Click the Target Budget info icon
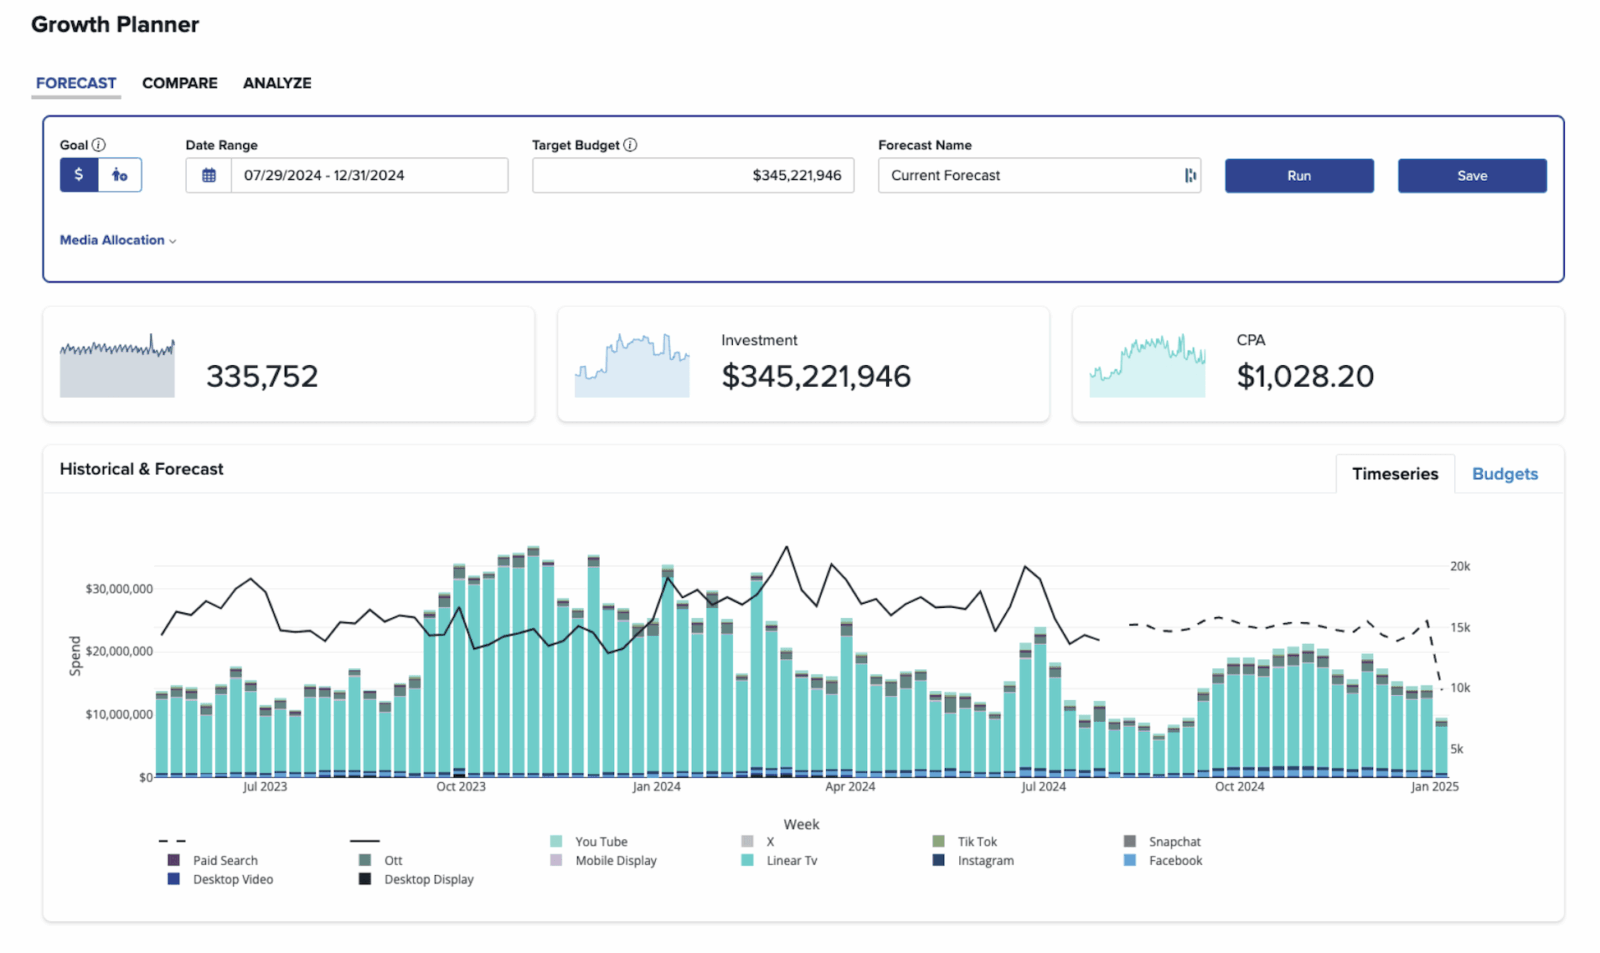1600x953 pixels. coord(630,145)
